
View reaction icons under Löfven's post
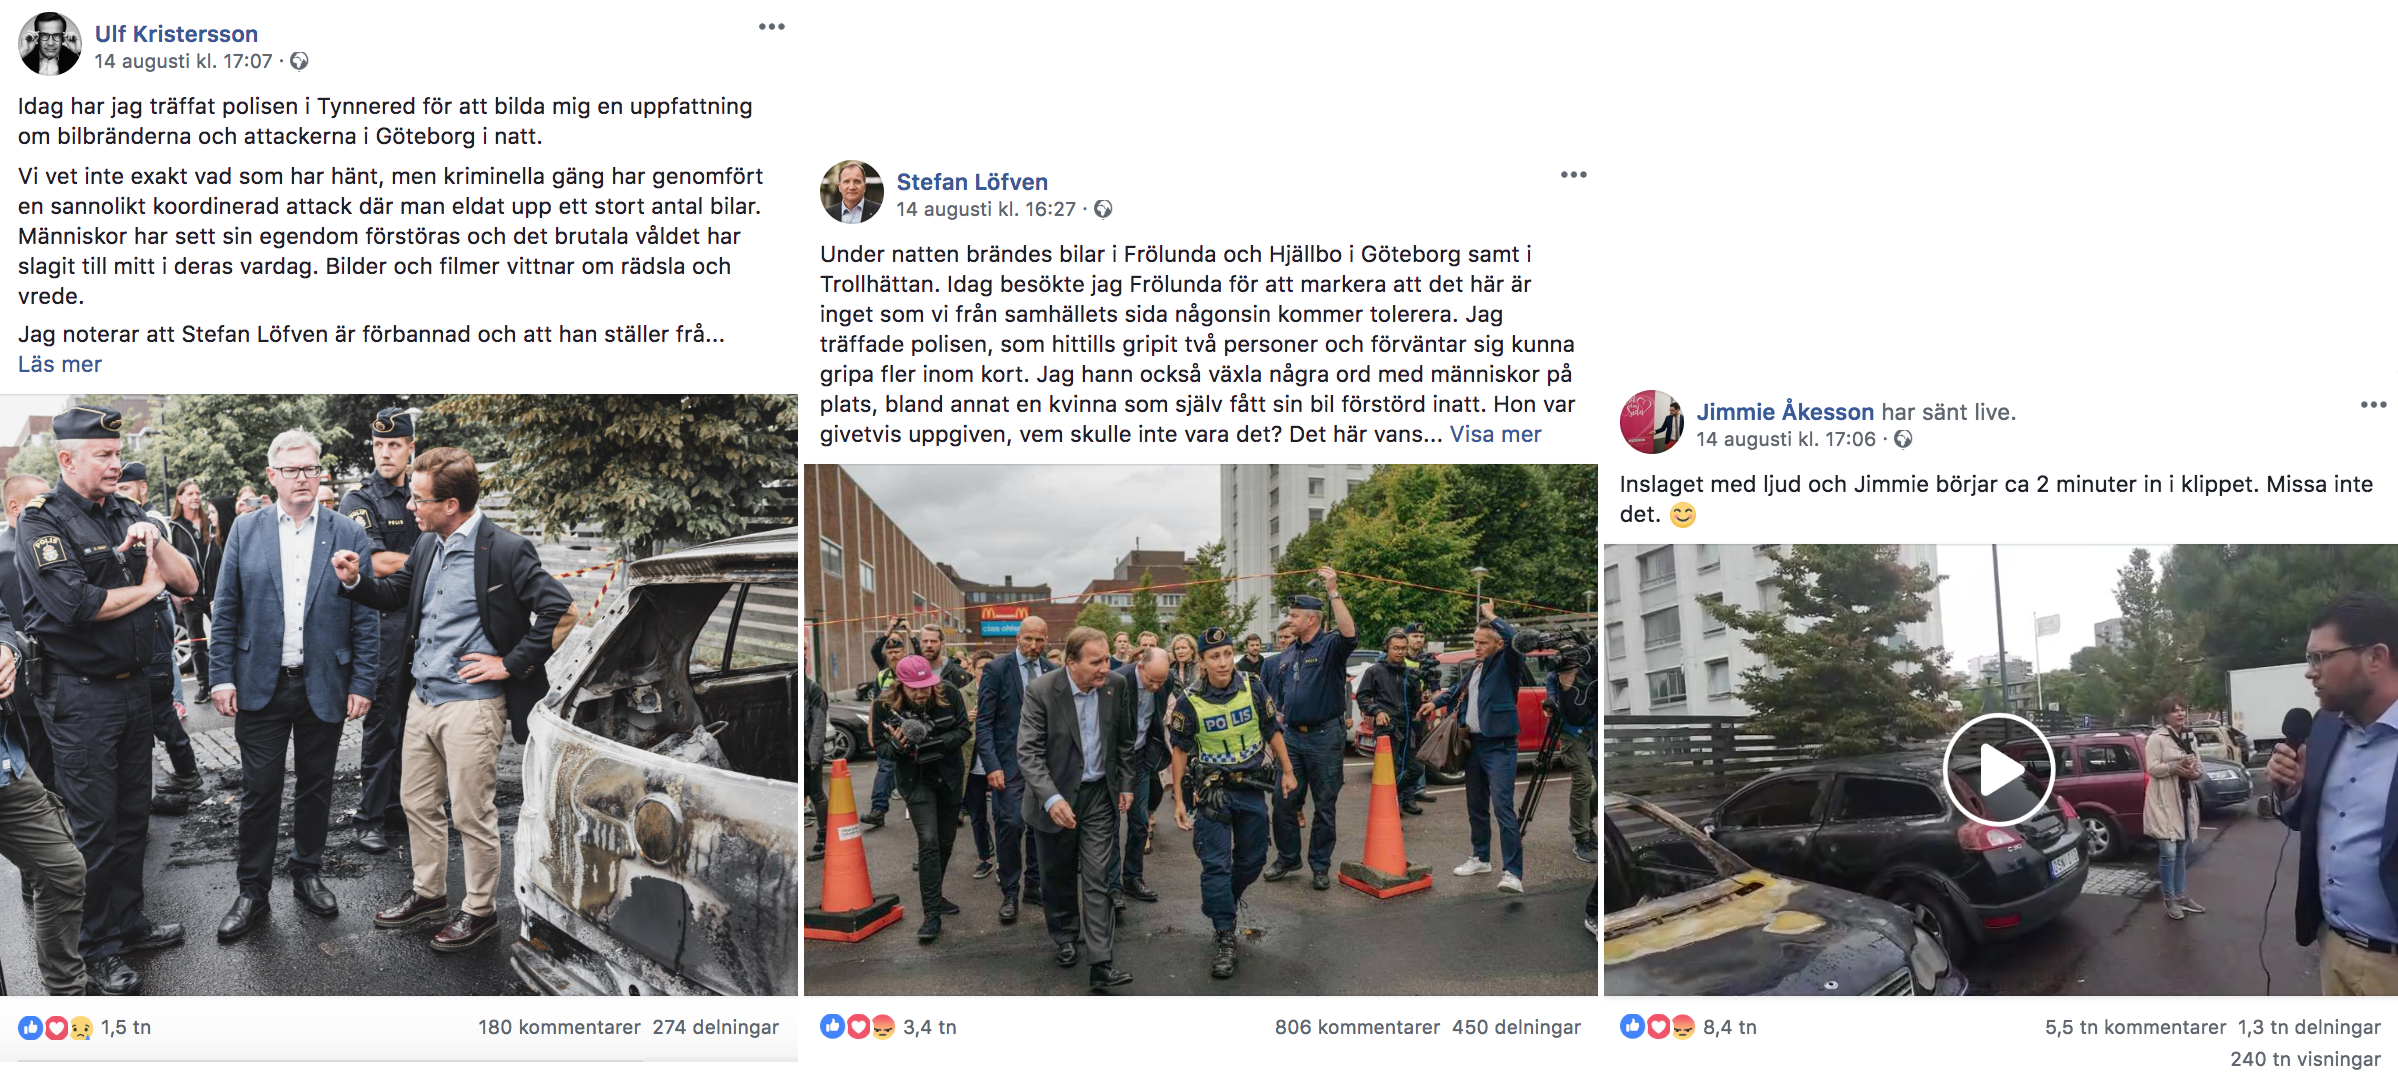click(858, 1028)
